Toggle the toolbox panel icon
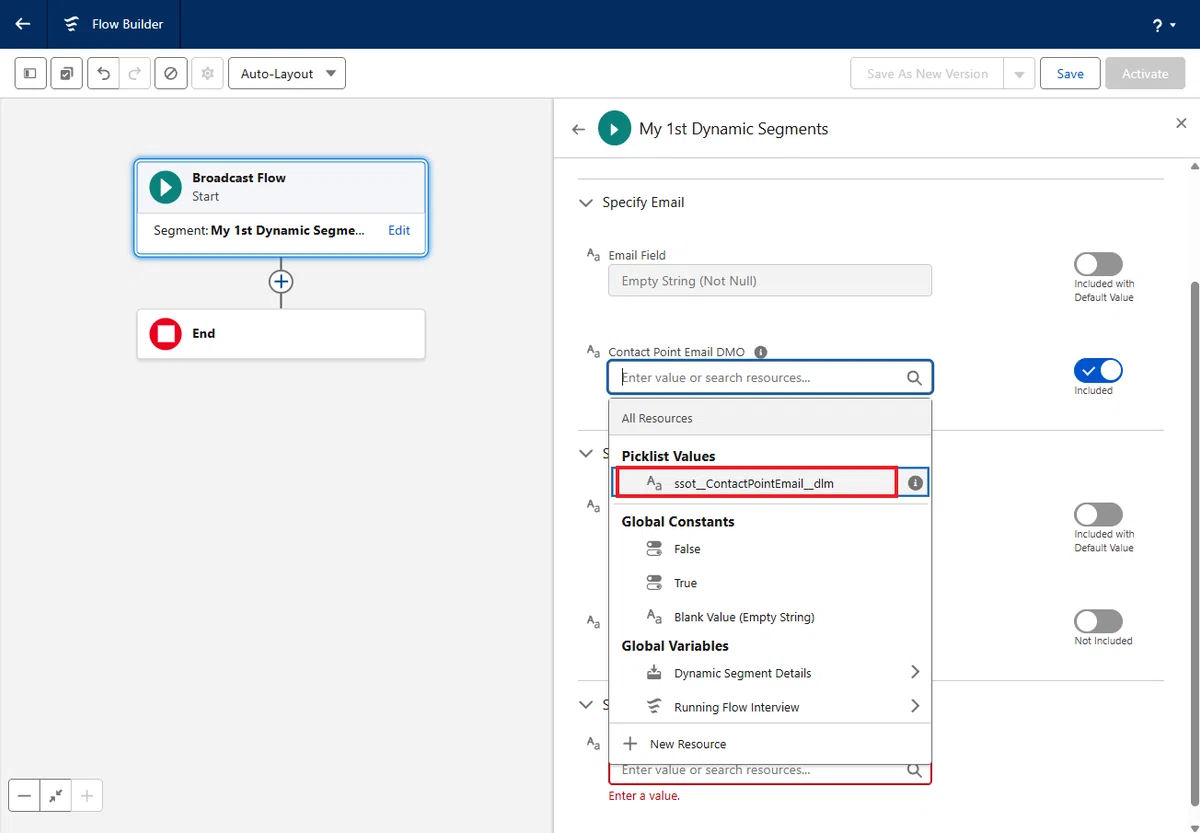The width and height of the screenshot is (1200, 833). click(31, 74)
